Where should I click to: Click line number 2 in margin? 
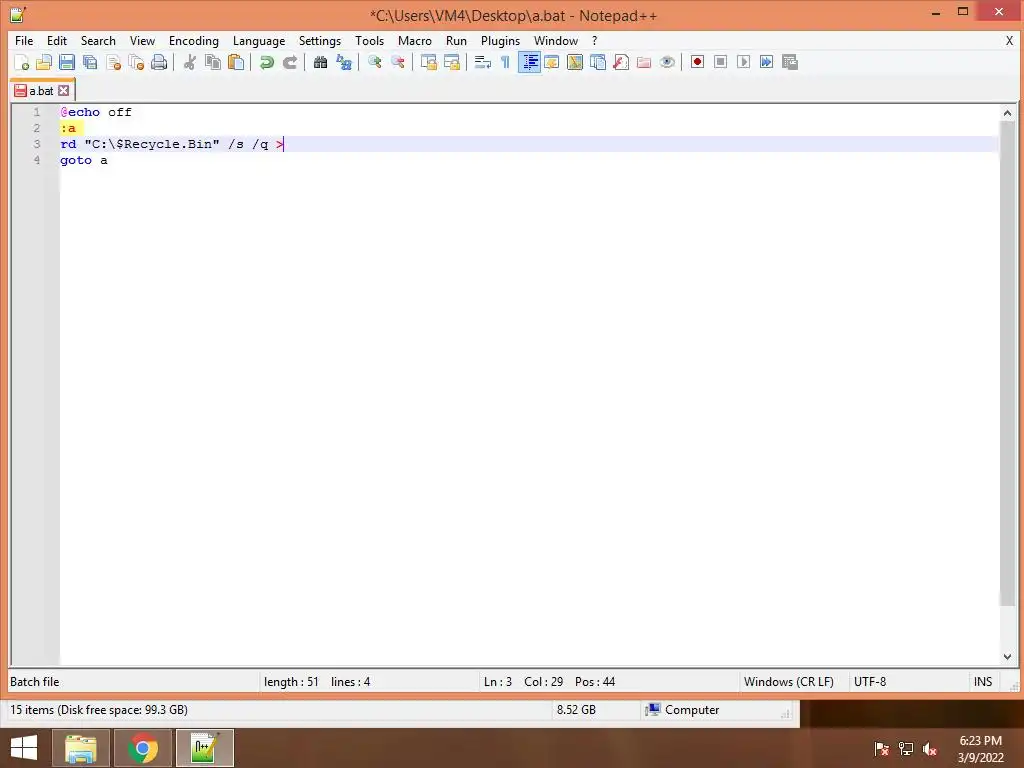pyautogui.click(x=37, y=128)
